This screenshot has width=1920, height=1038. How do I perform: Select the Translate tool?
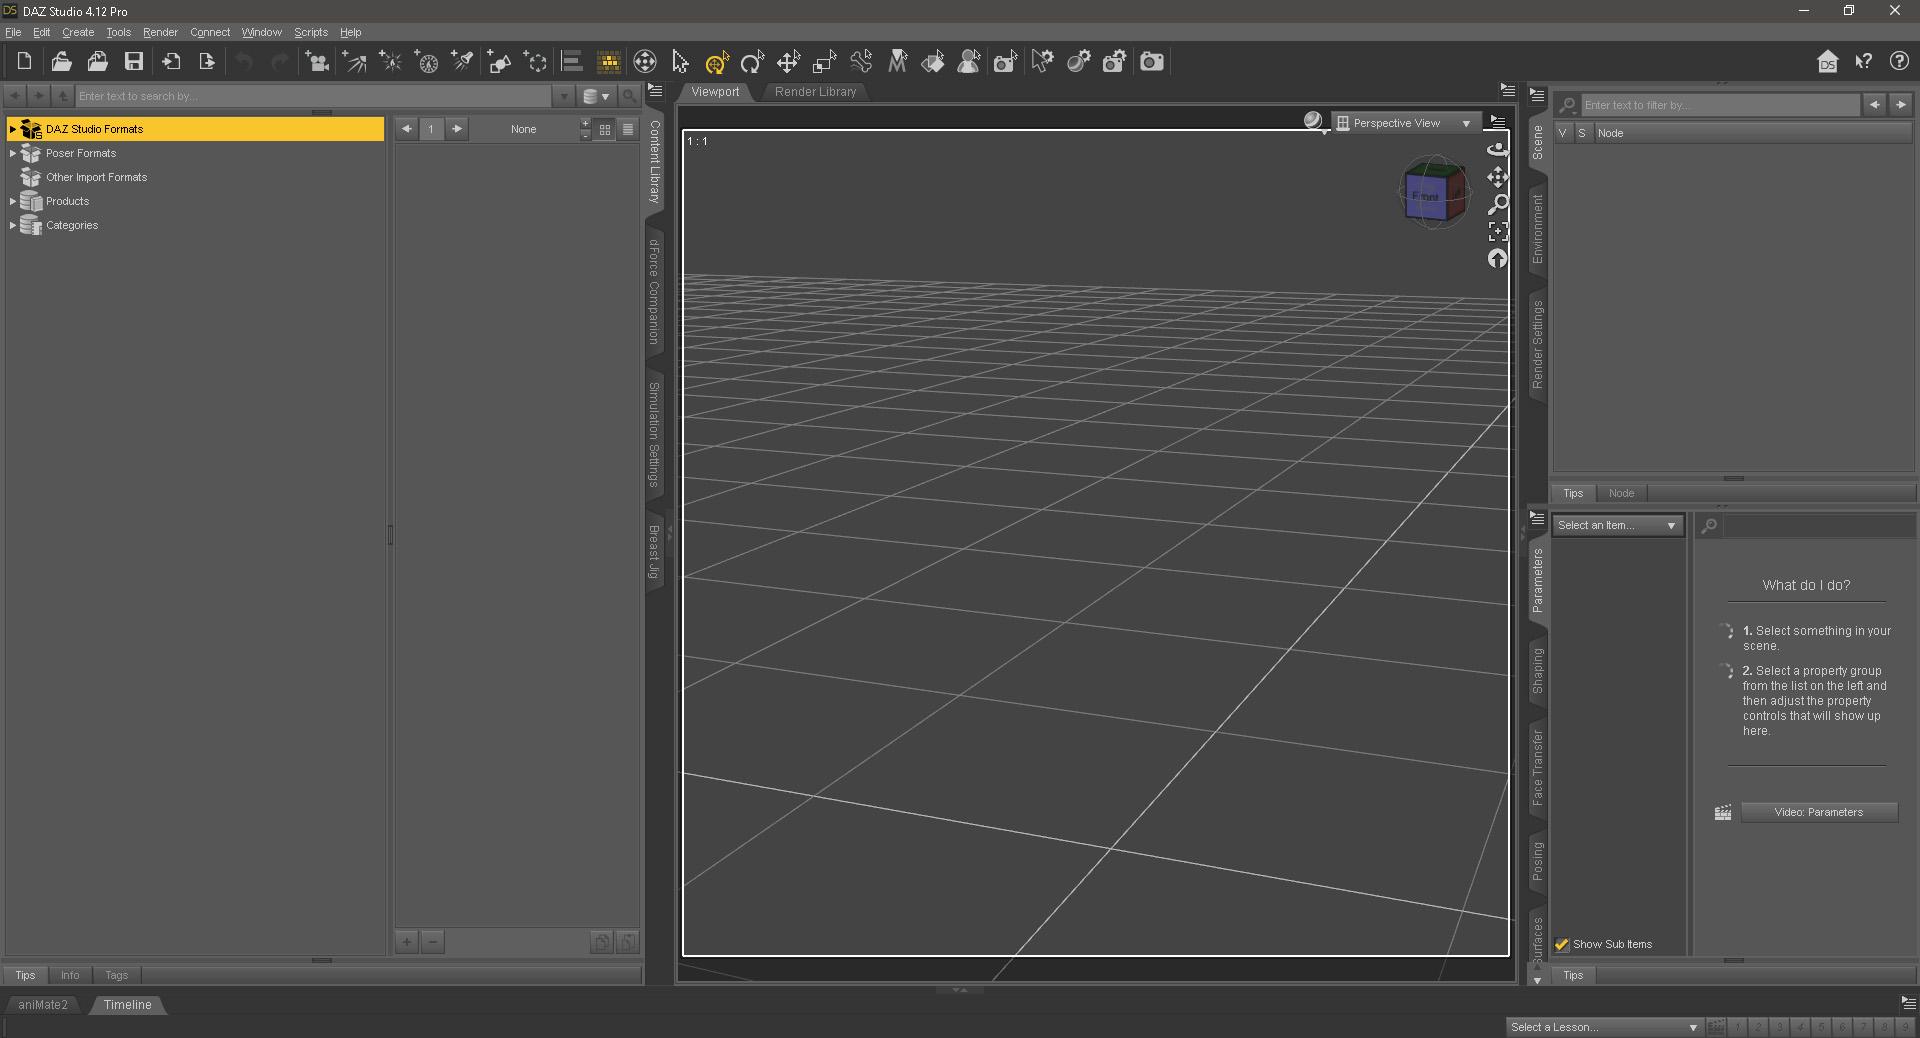click(x=788, y=61)
